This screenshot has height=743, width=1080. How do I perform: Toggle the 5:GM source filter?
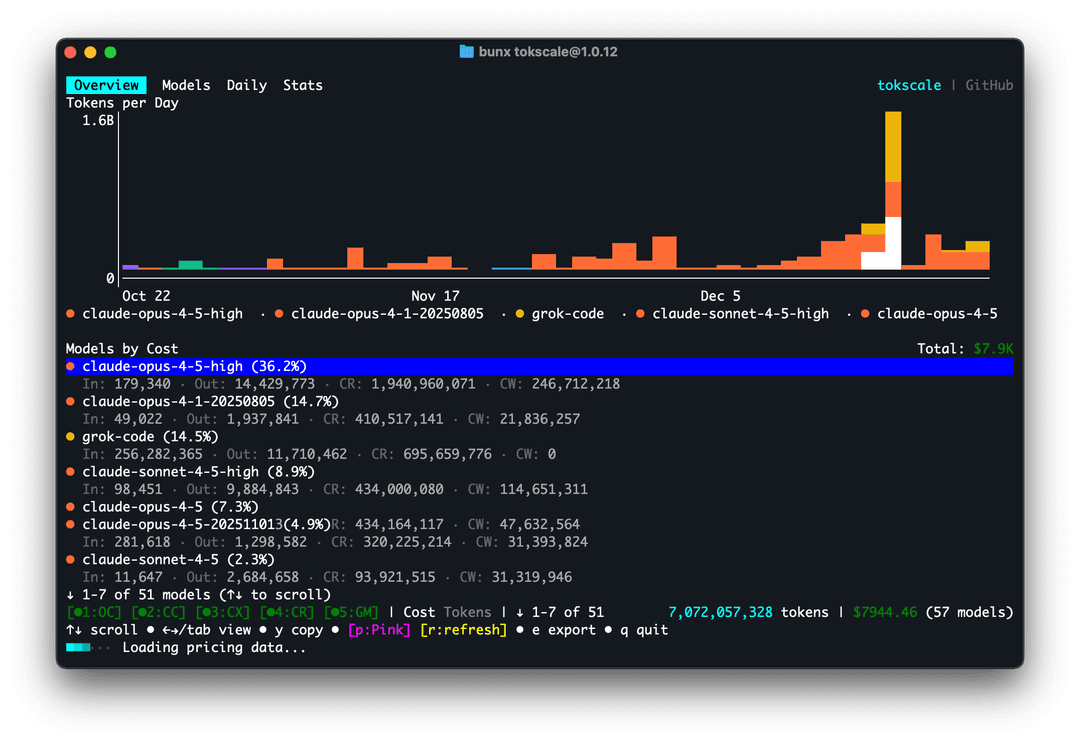(351, 612)
